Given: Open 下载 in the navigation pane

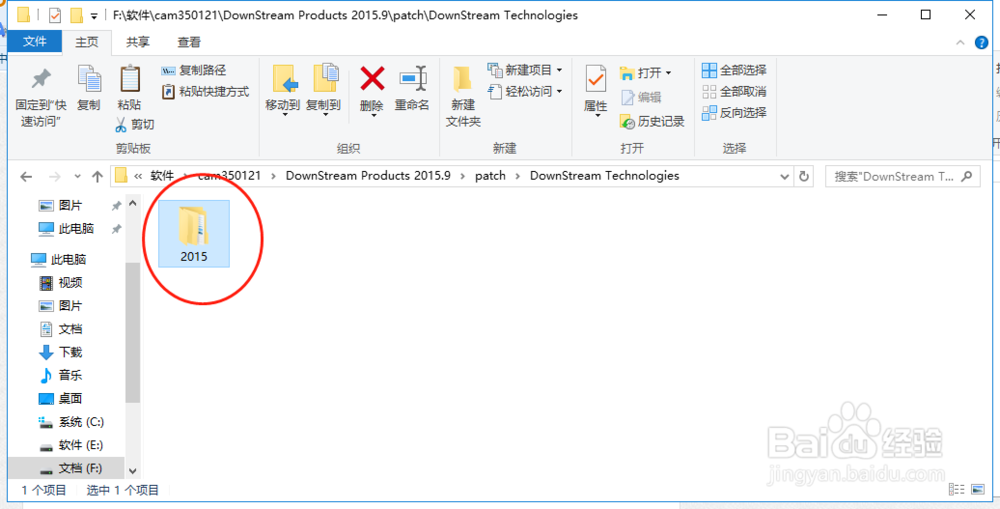Looking at the screenshot, I should pyautogui.click(x=60, y=351).
